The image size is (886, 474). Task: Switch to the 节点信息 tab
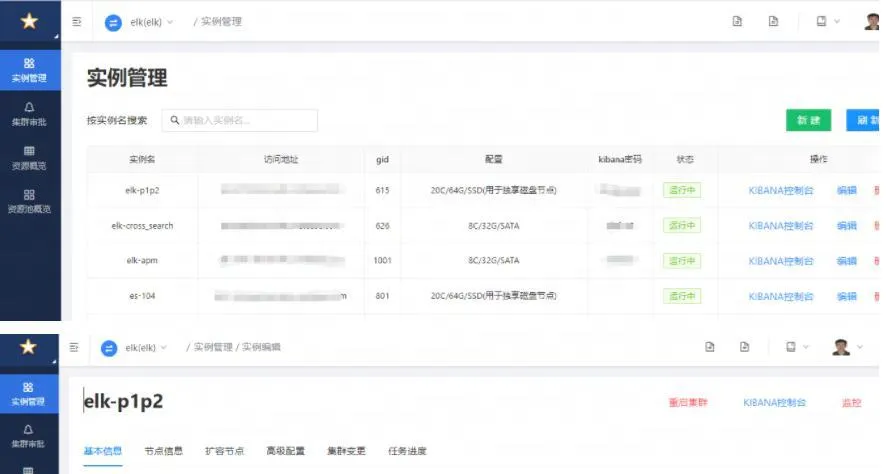point(163,451)
